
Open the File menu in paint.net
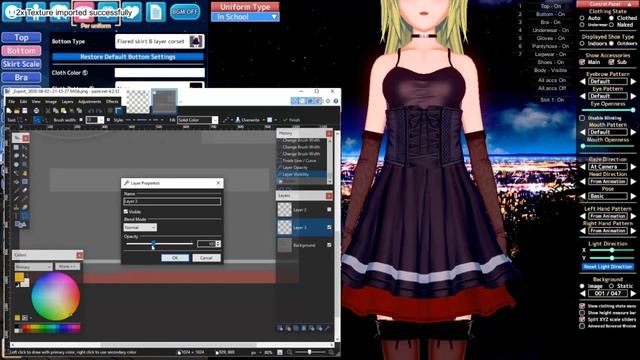11,101
